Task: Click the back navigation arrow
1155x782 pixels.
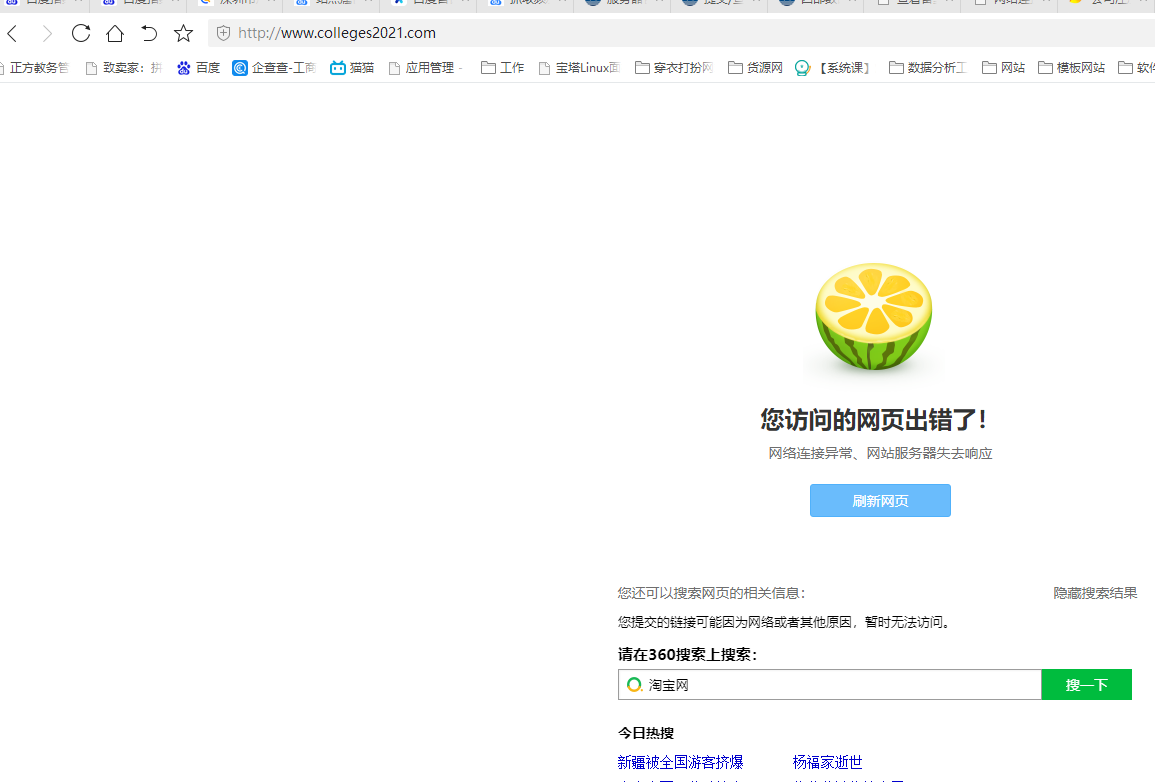Action: pyautogui.click(x=11, y=33)
